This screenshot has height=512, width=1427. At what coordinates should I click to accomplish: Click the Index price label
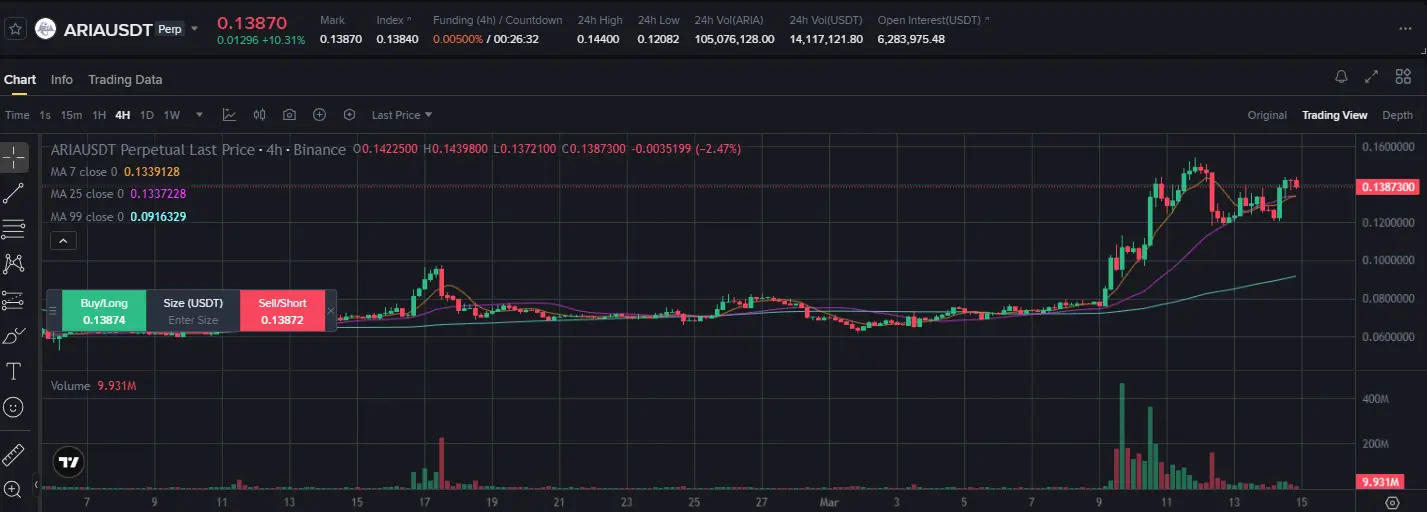pos(390,20)
